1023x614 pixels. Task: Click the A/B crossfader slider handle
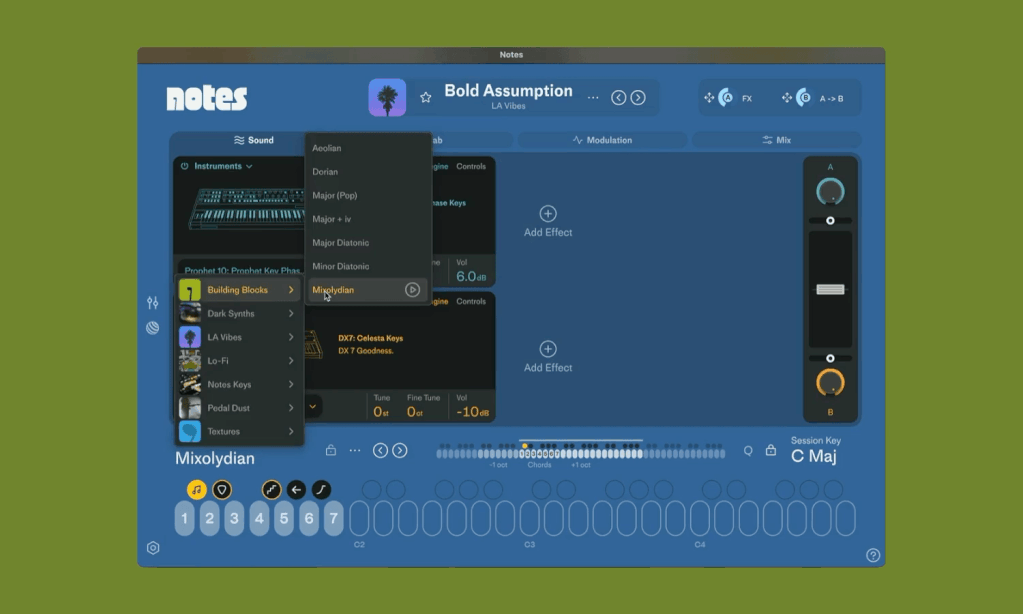click(830, 290)
